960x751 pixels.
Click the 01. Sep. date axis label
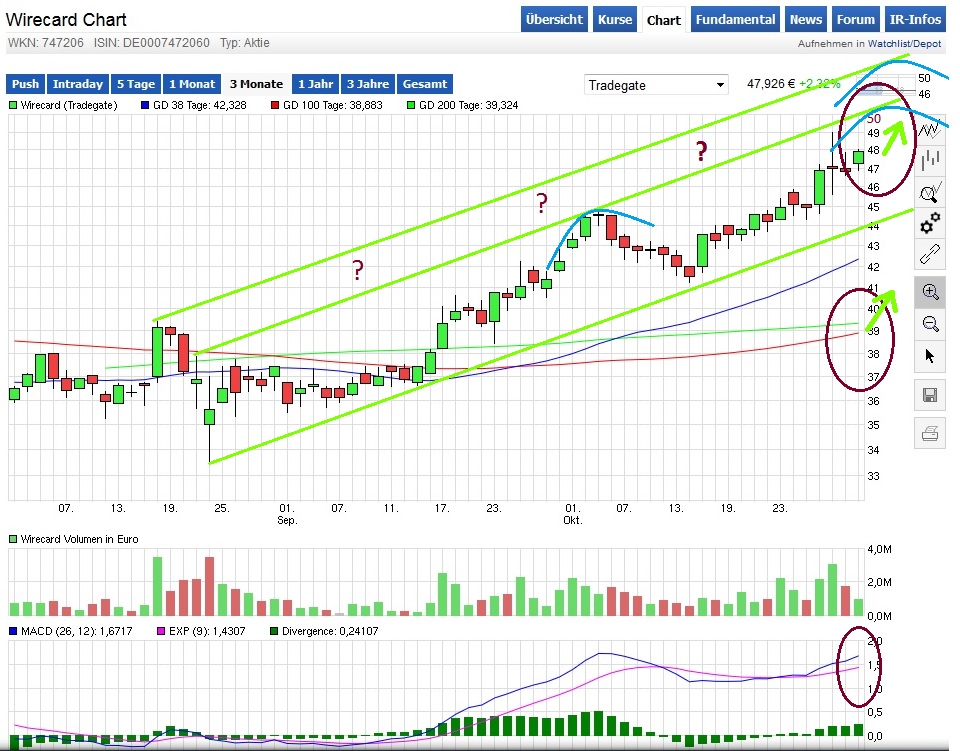pyautogui.click(x=287, y=514)
